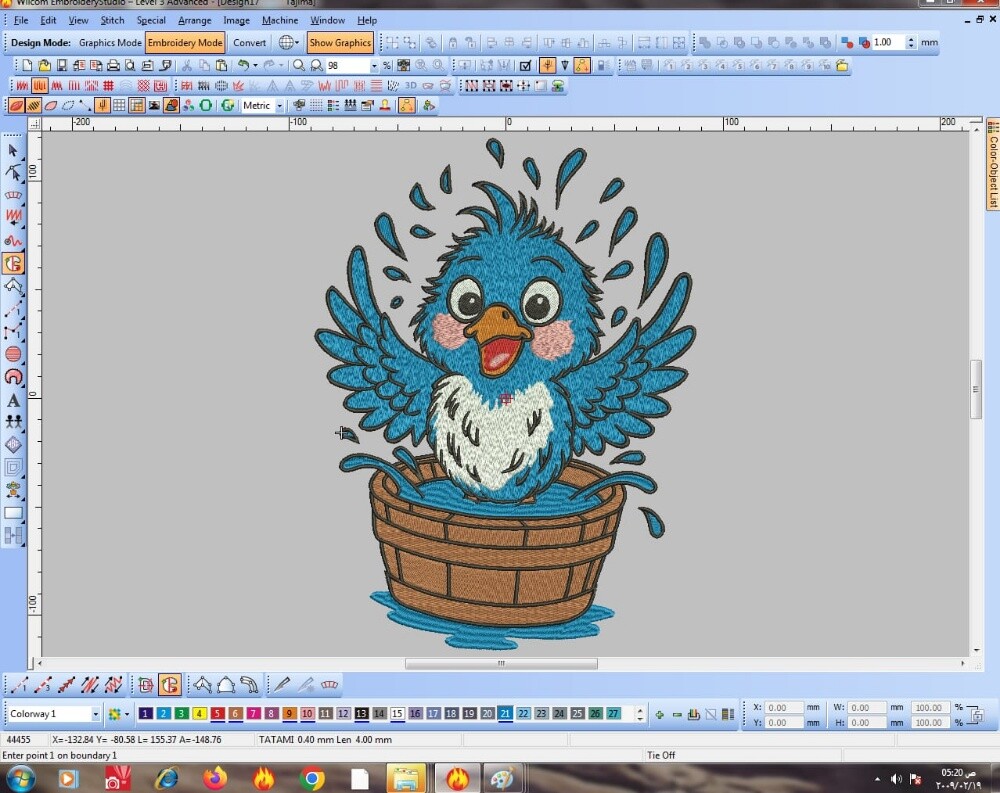Toggle the highlighted grid display icon
Image resolution: width=1000 pixels, height=793 pixels.
136,105
